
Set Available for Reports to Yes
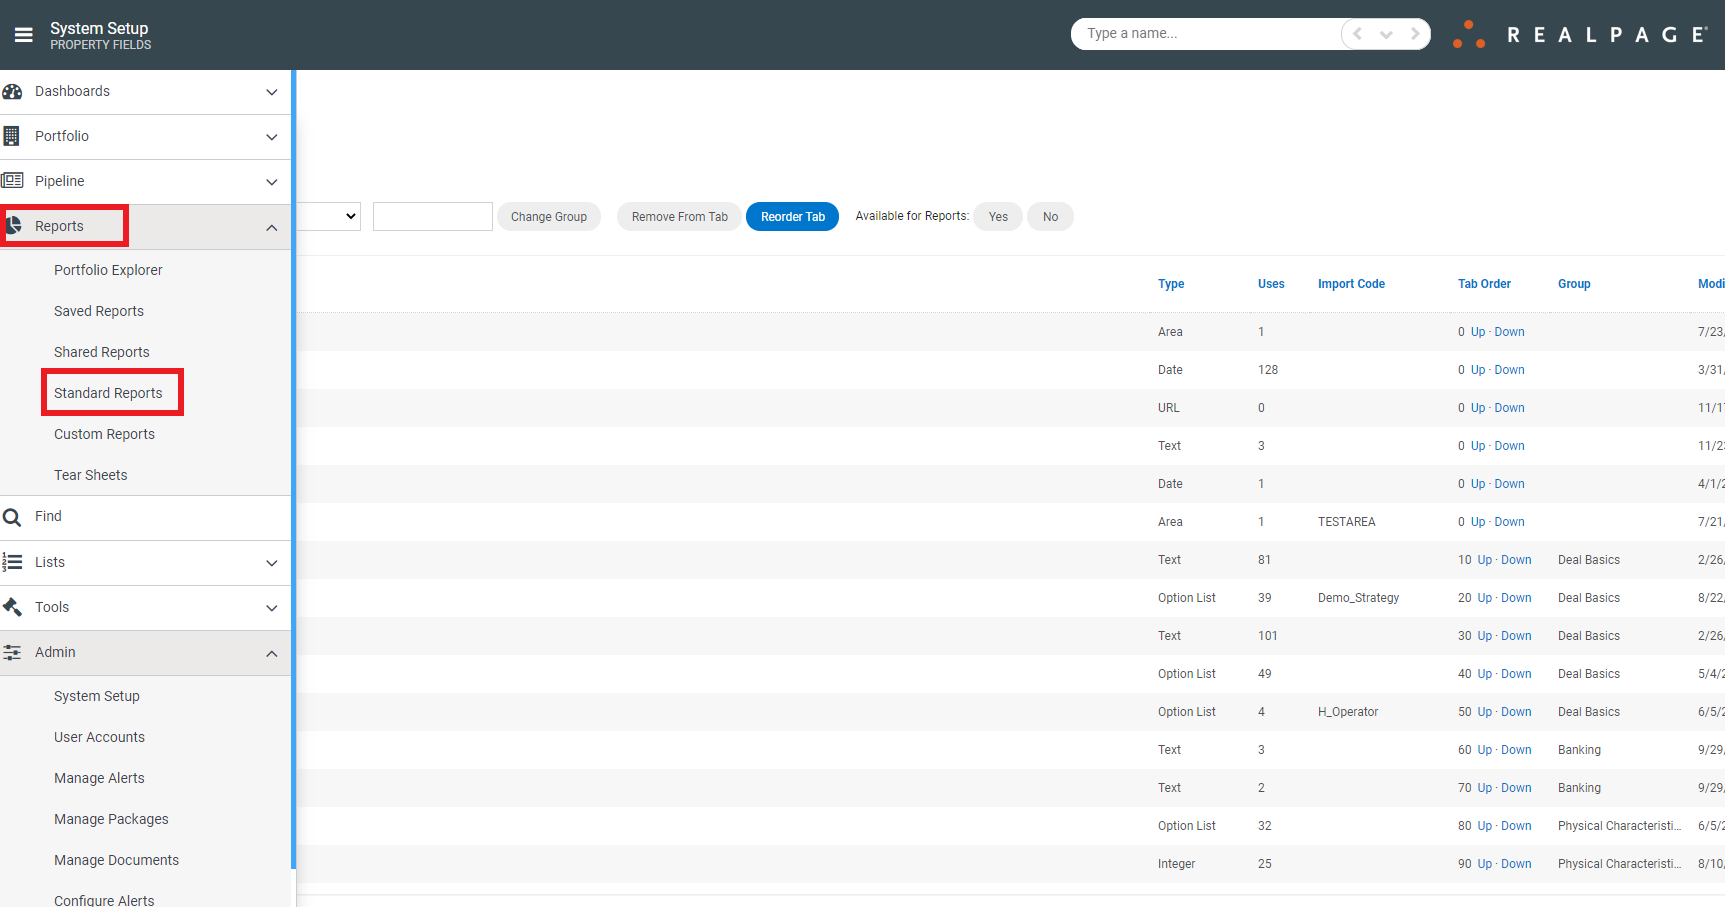point(997,216)
